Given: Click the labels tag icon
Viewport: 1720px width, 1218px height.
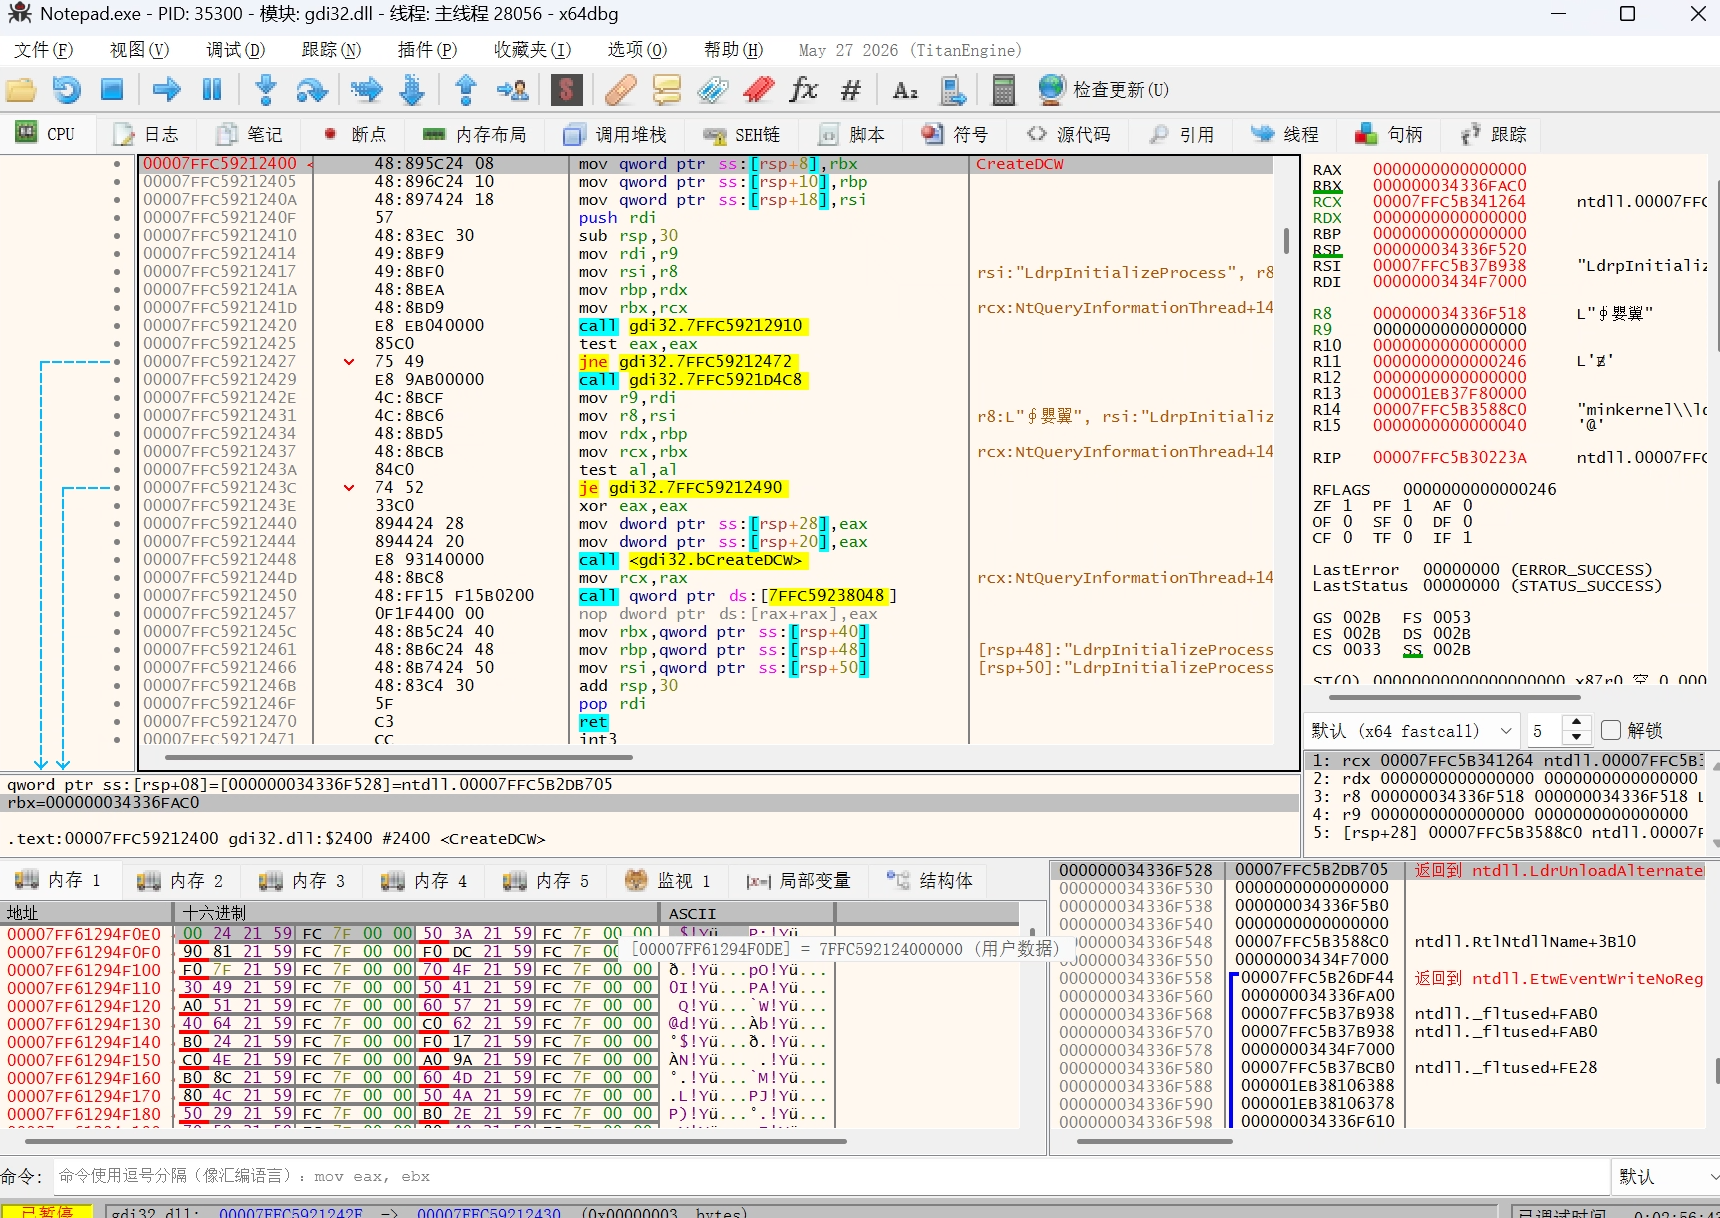Looking at the screenshot, I should click(x=713, y=90).
